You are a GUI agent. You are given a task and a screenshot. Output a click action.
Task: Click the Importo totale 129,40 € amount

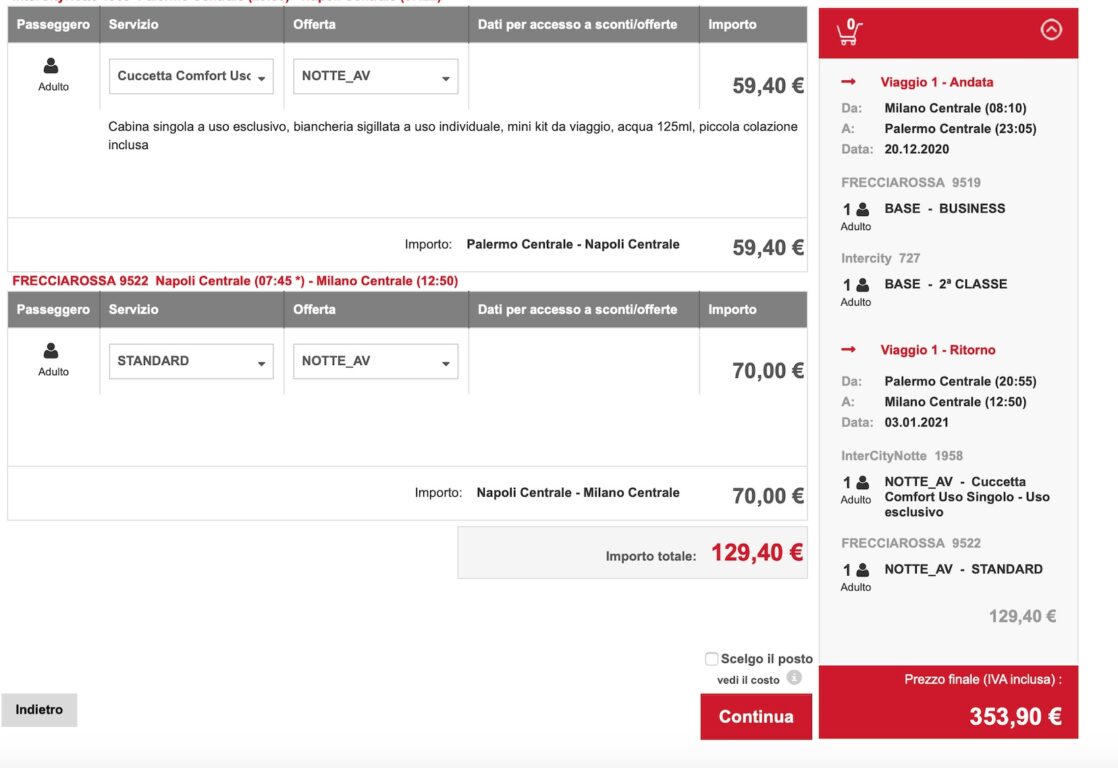[757, 553]
